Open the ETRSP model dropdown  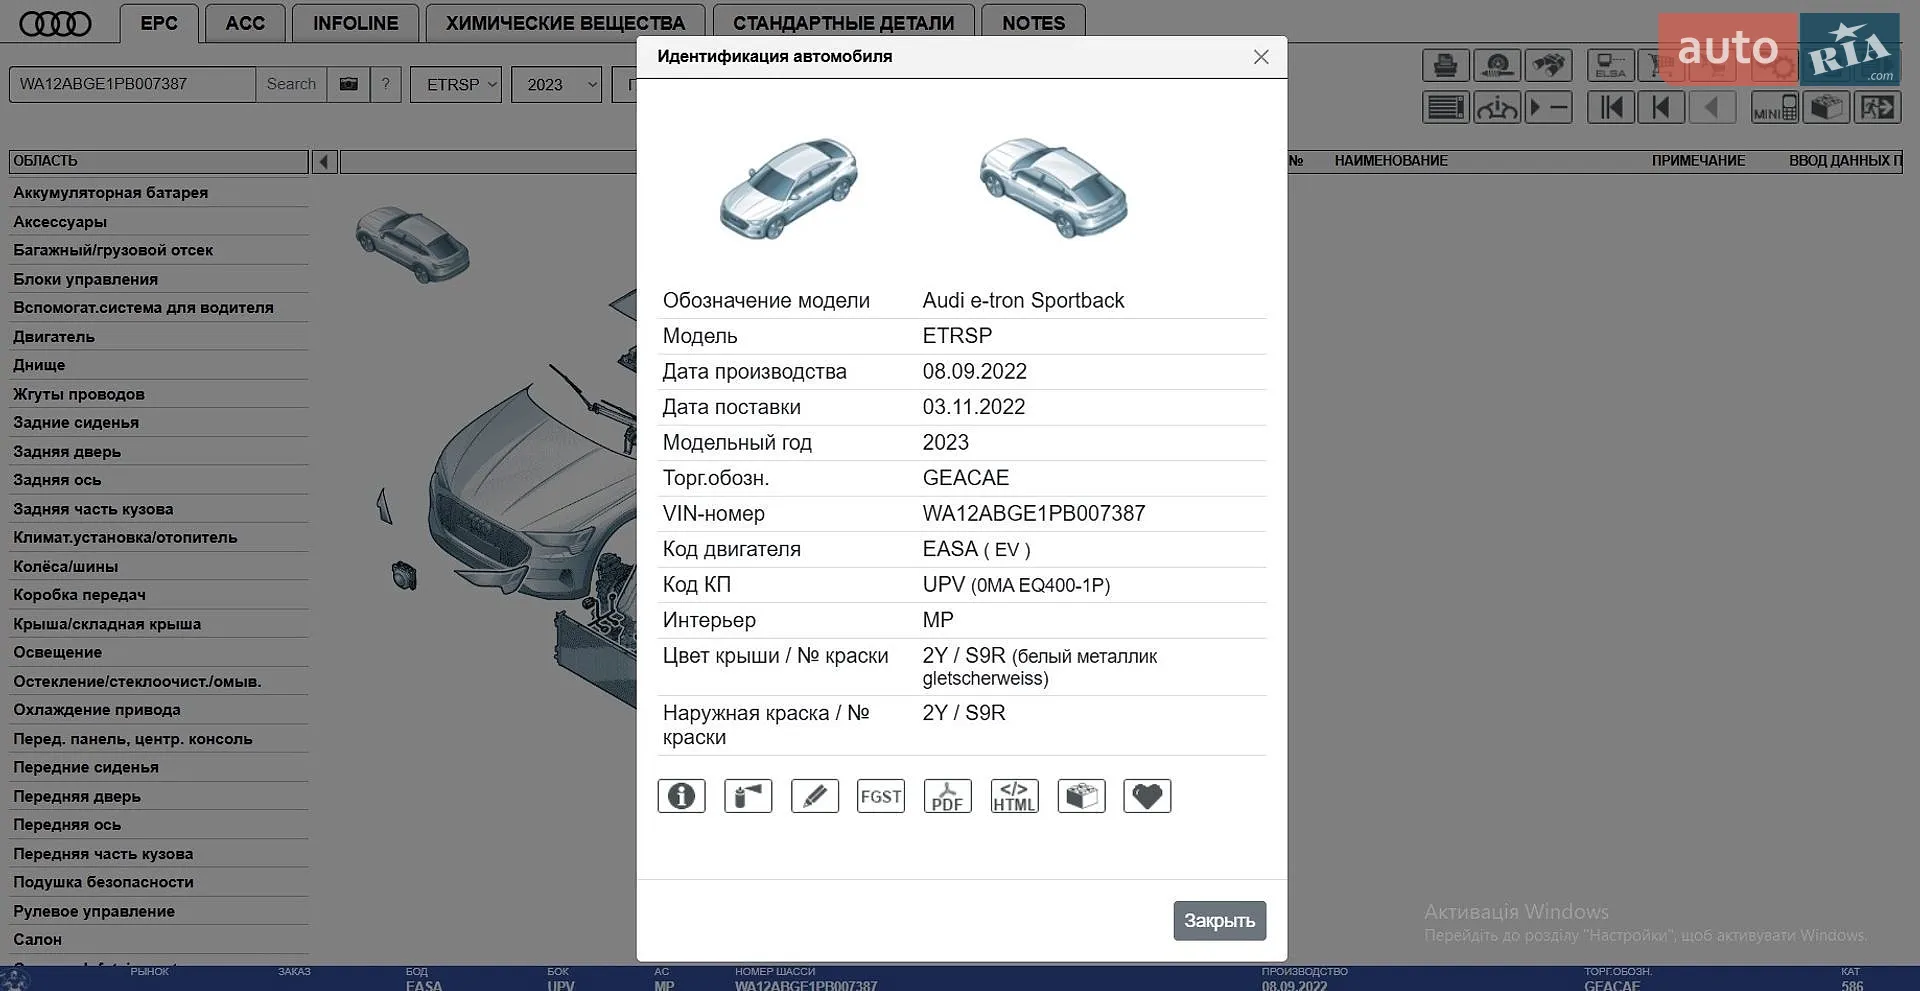point(456,84)
